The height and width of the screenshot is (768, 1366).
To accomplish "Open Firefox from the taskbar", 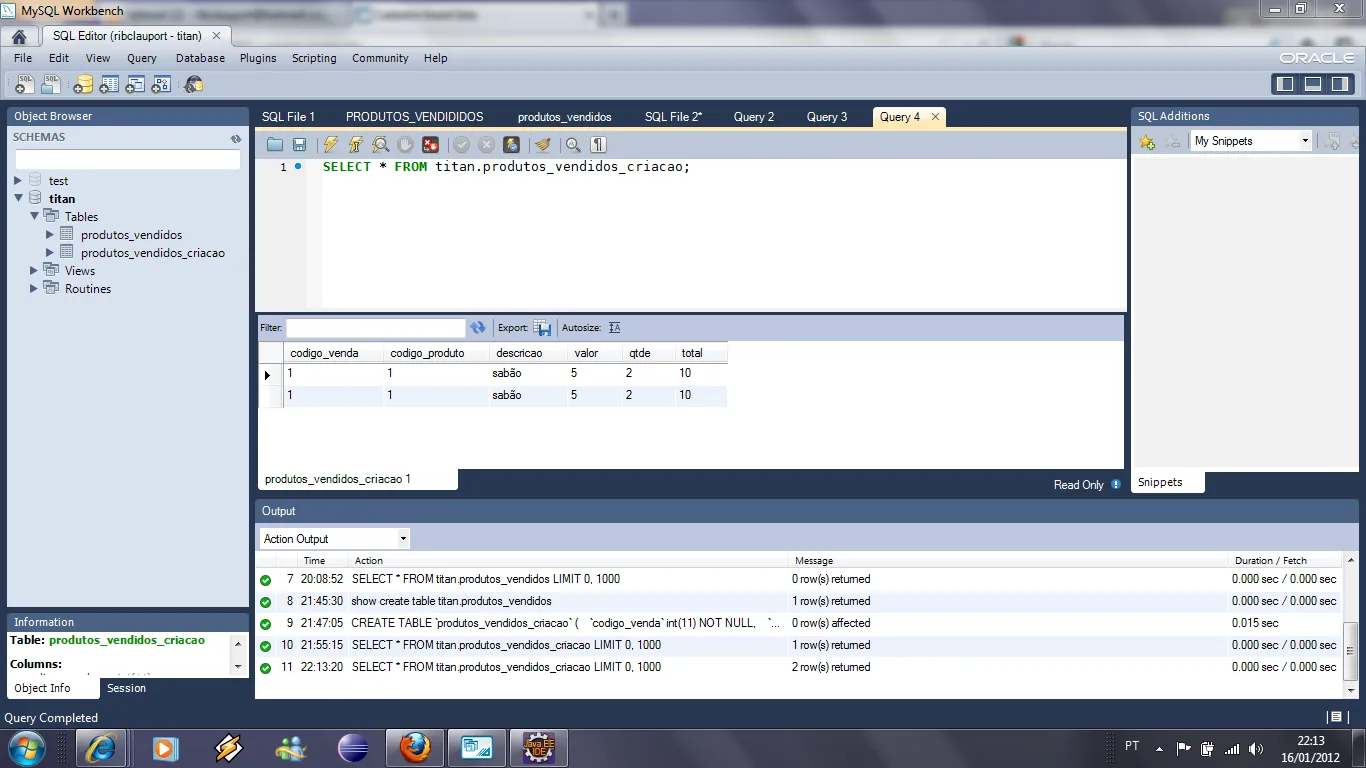I will point(414,748).
